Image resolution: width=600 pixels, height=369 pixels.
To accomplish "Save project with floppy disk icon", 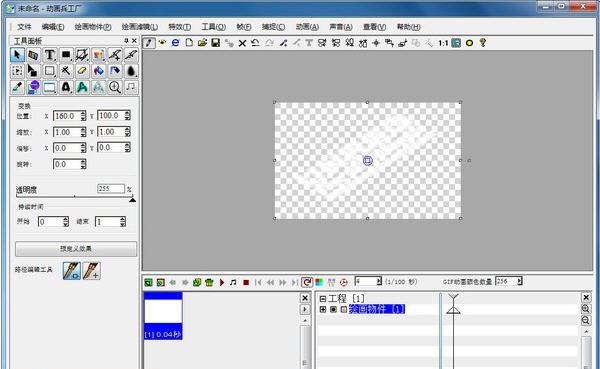I will (215, 42).
